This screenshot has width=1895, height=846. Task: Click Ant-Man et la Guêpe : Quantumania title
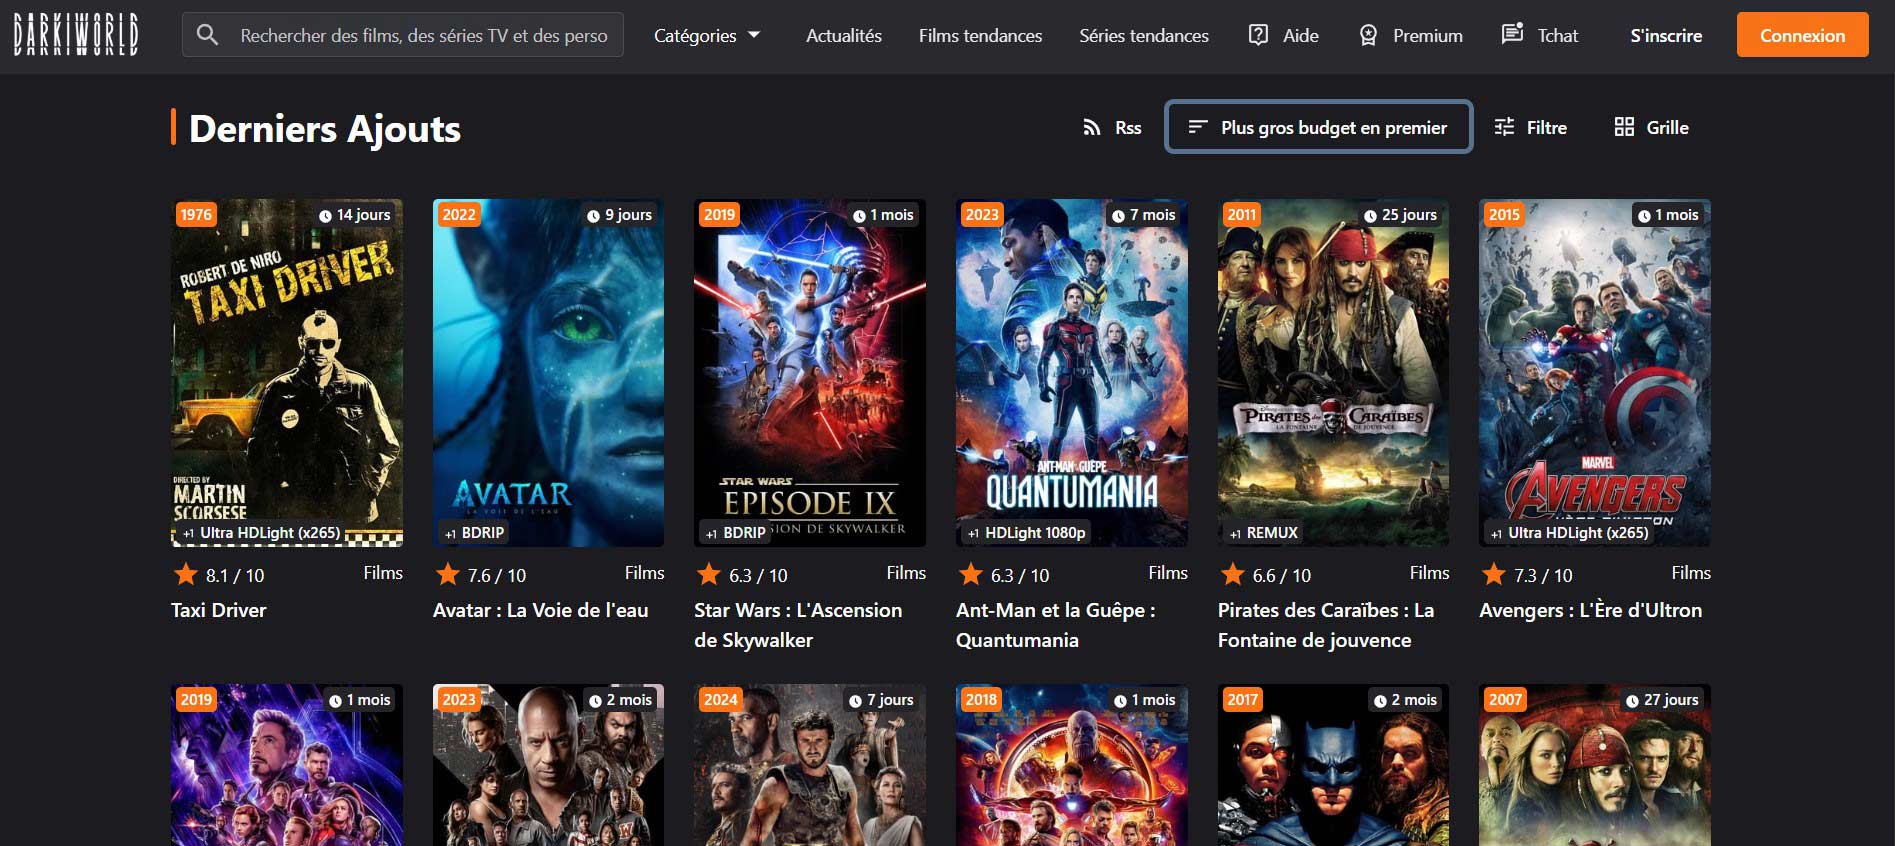coord(1055,625)
